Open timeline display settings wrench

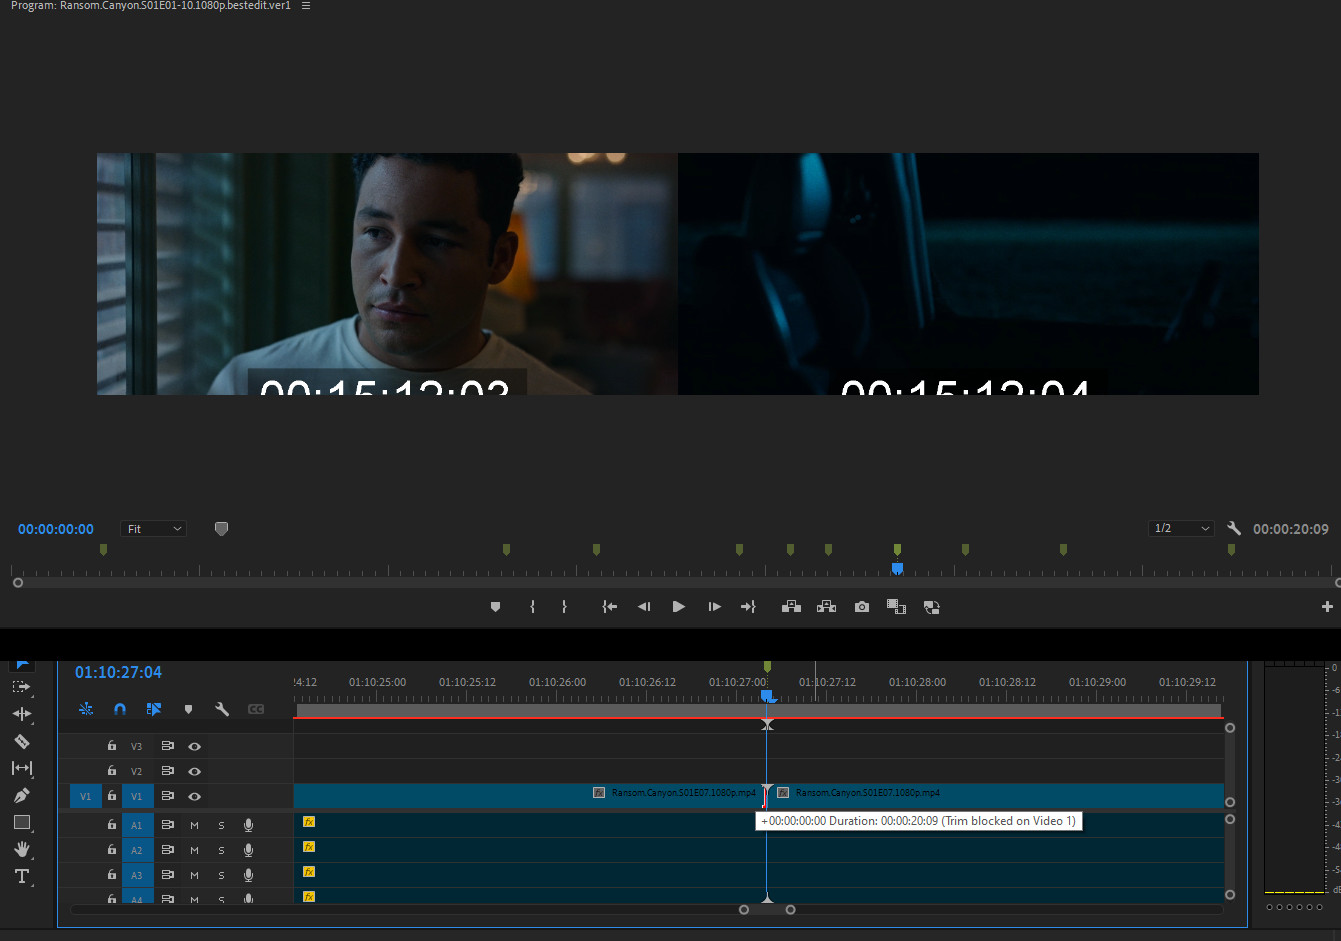click(222, 709)
